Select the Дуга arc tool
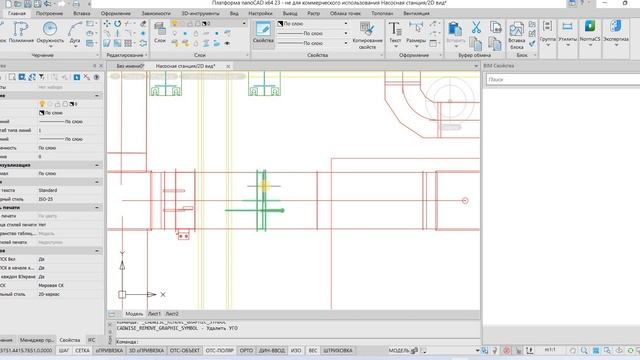640x360 pixels. 75,32
